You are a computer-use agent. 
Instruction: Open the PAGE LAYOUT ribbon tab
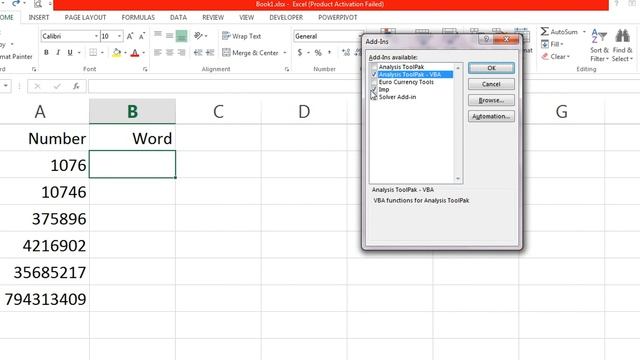click(x=85, y=18)
